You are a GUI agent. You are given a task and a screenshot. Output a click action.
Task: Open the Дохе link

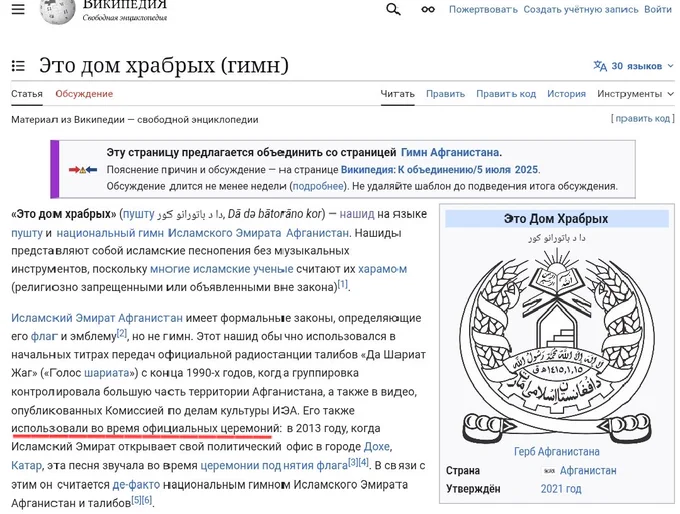(x=377, y=446)
